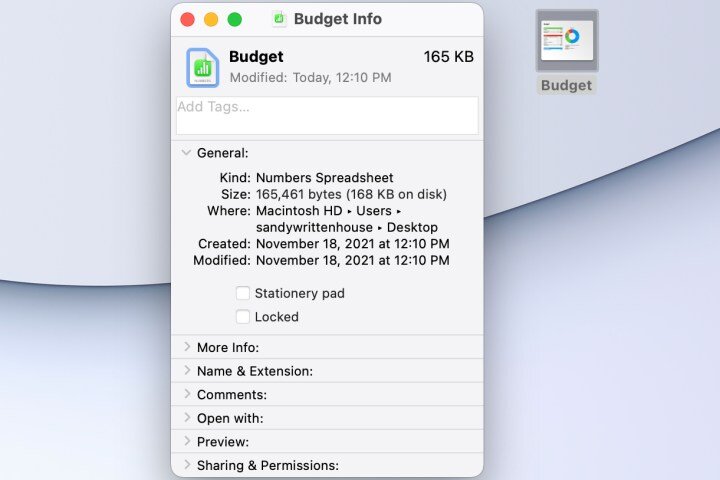
Task: Expand the More Info section
Action: pyautogui.click(x=187, y=347)
